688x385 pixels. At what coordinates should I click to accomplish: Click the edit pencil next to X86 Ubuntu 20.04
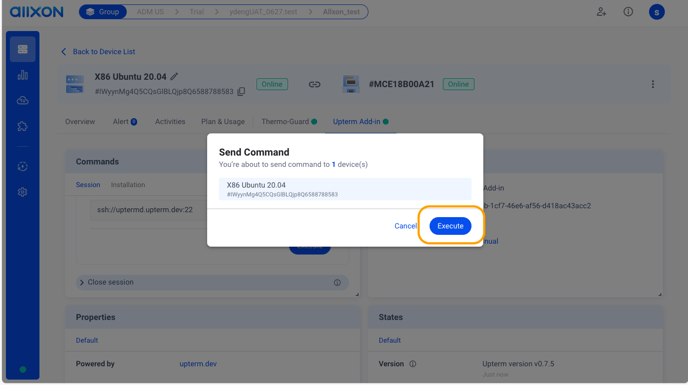click(x=174, y=76)
